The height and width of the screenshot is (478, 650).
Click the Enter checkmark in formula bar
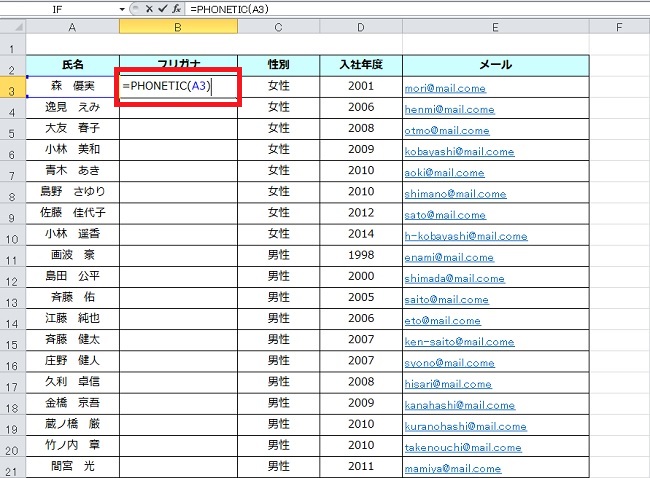coord(162,8)
